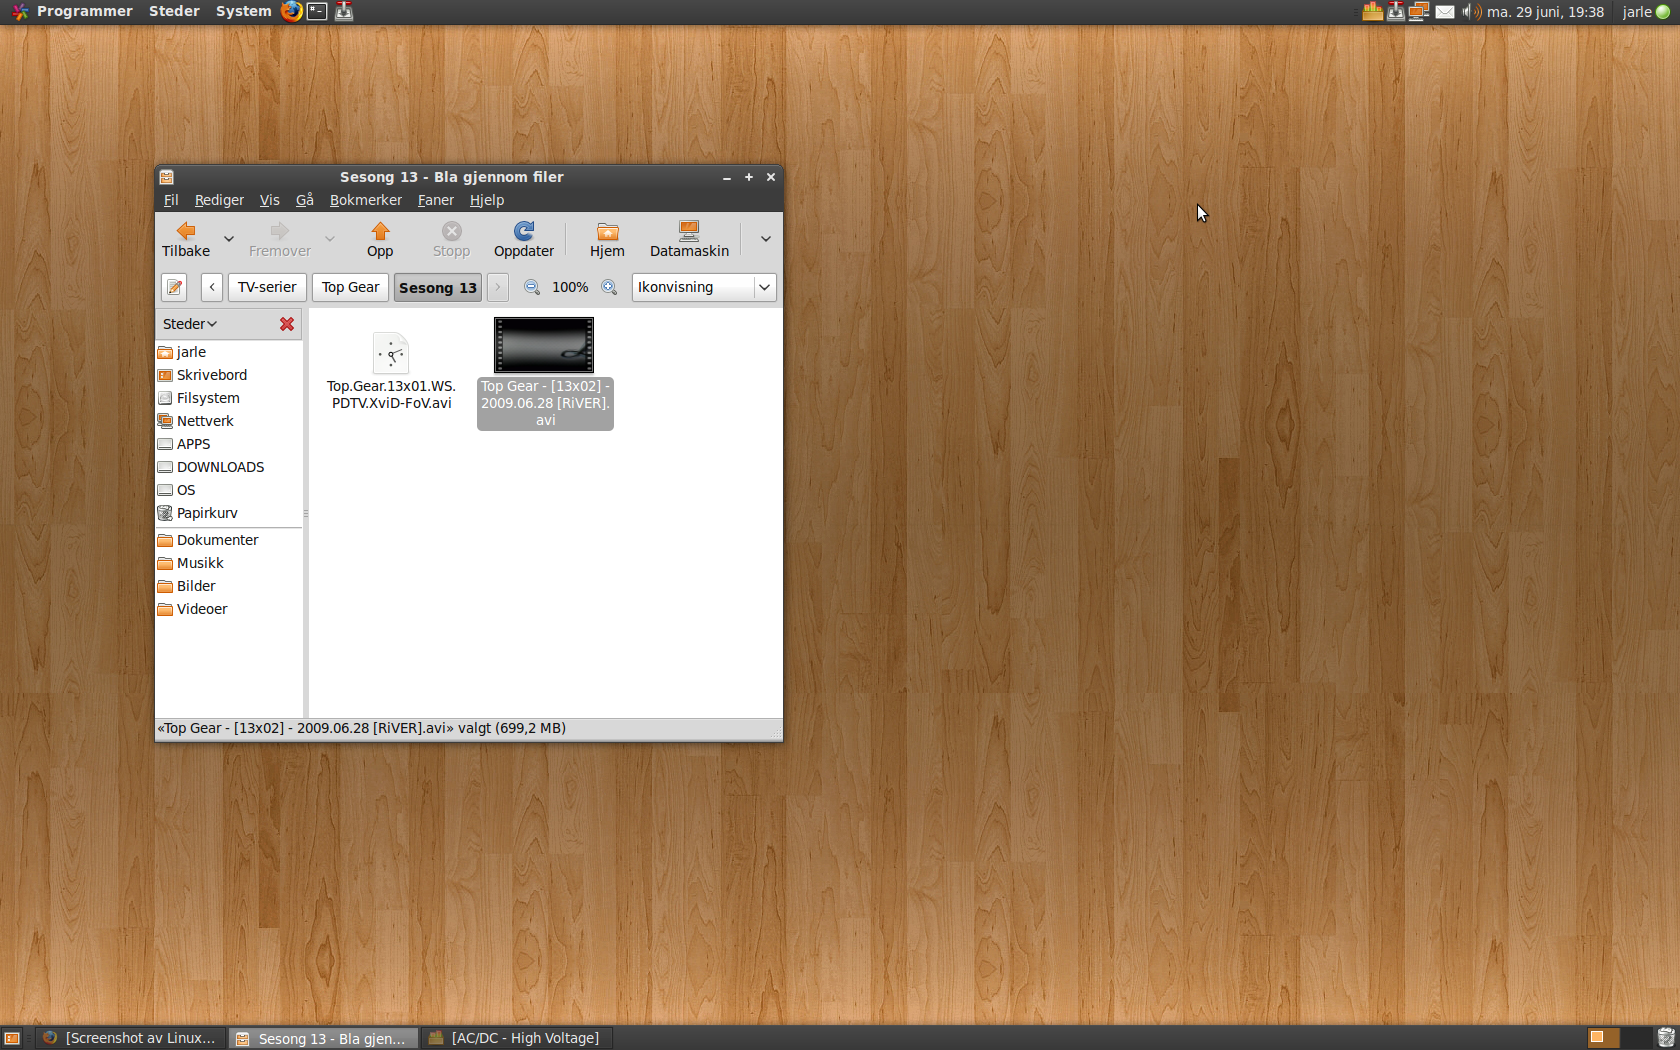
Task: Zoom in with the plus magnifier
Action: [609, 288]
